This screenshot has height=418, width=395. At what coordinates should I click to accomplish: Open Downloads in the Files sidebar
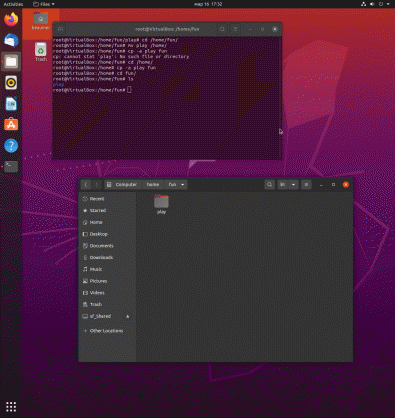[107, 257]
